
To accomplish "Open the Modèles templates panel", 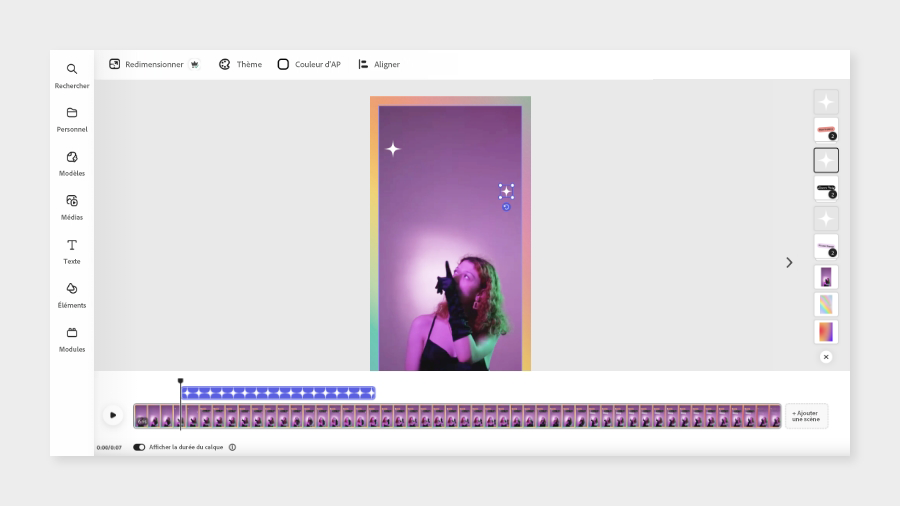I will point(72,164).
